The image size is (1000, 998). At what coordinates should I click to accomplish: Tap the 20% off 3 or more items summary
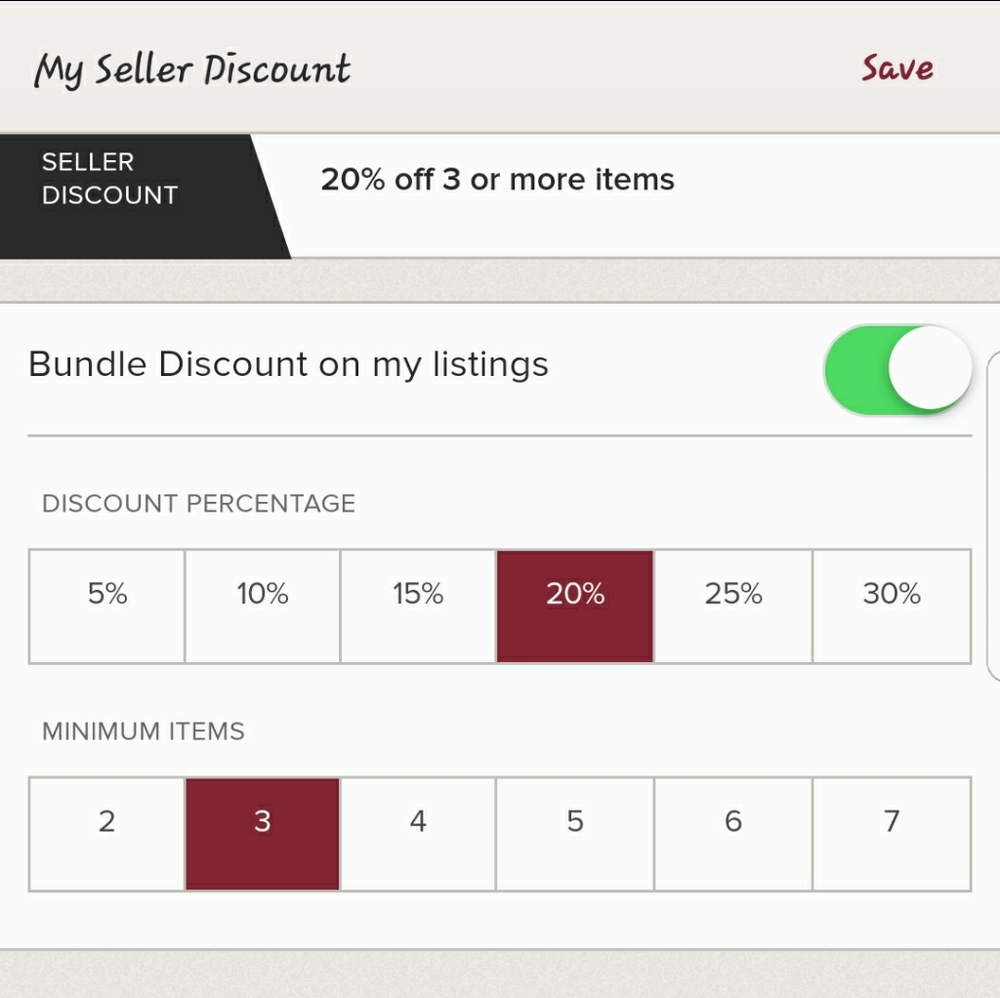(x=497, y=180)
